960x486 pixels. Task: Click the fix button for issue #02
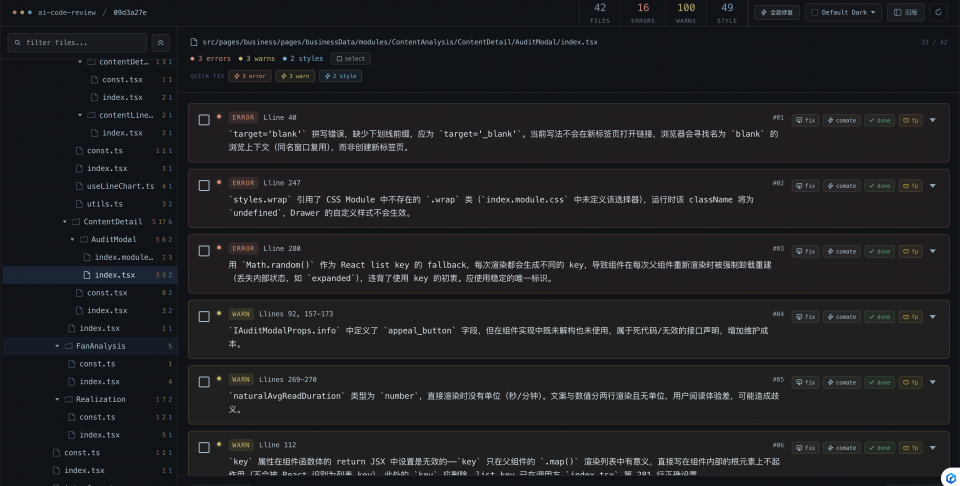coord(805,186)
